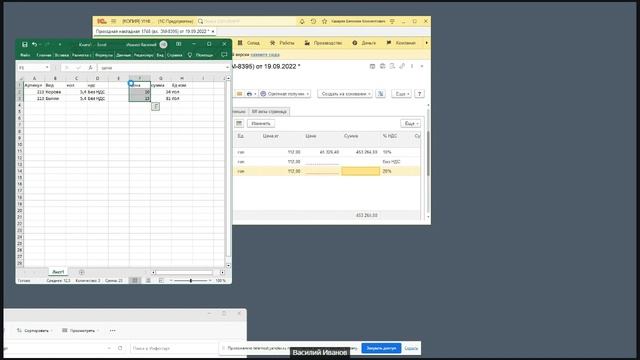Click the cell containing Корова
The image size is (640, 360).
coord(55,92)
